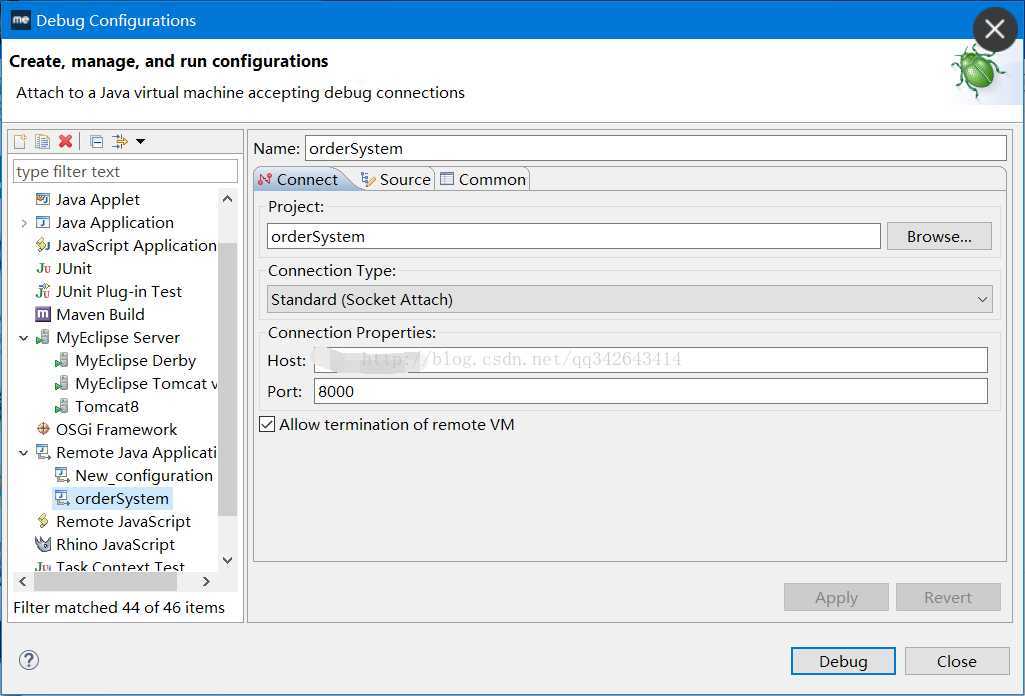Close dialog with the round X button
The width and height of the screenshot is (1025, 696).
(x=994, y=29)
